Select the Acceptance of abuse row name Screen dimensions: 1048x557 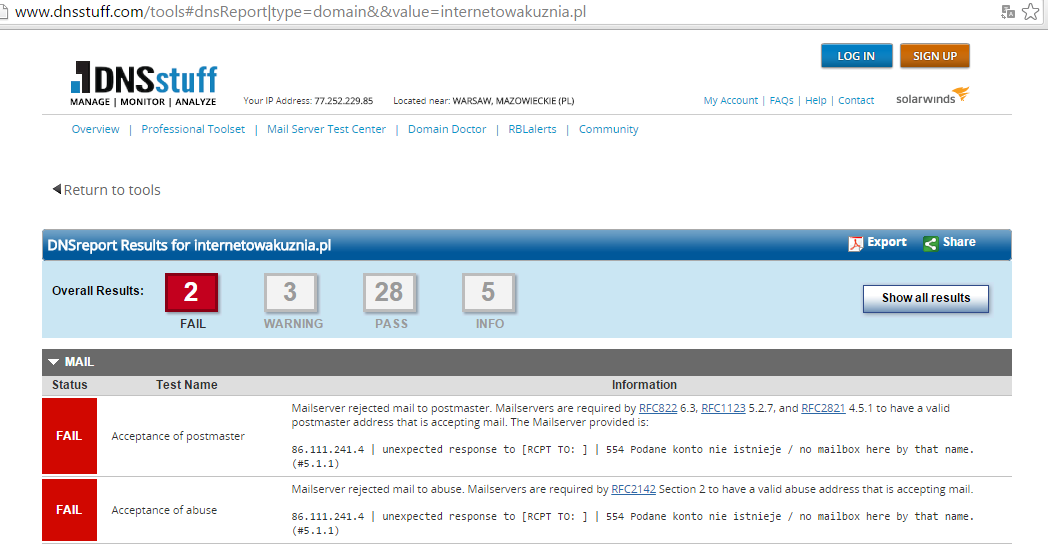coord(164,510)
